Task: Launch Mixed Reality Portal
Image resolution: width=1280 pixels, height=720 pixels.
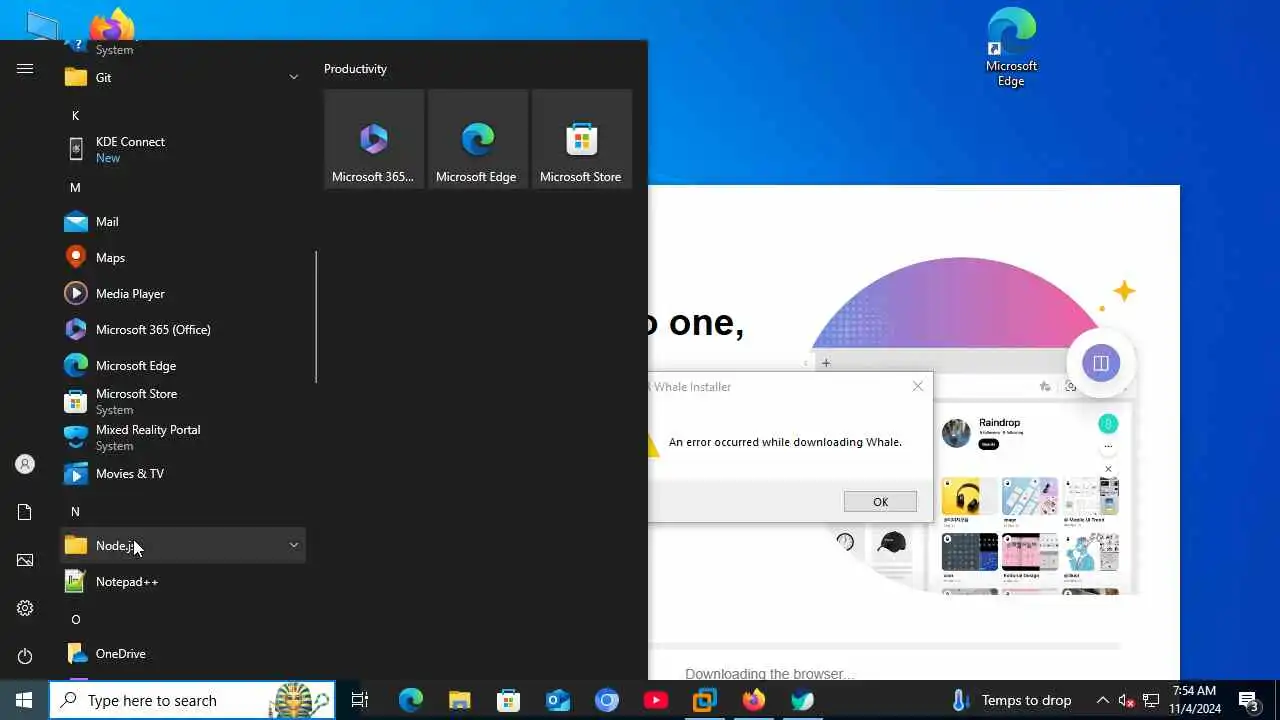Action: coord(183,437)
